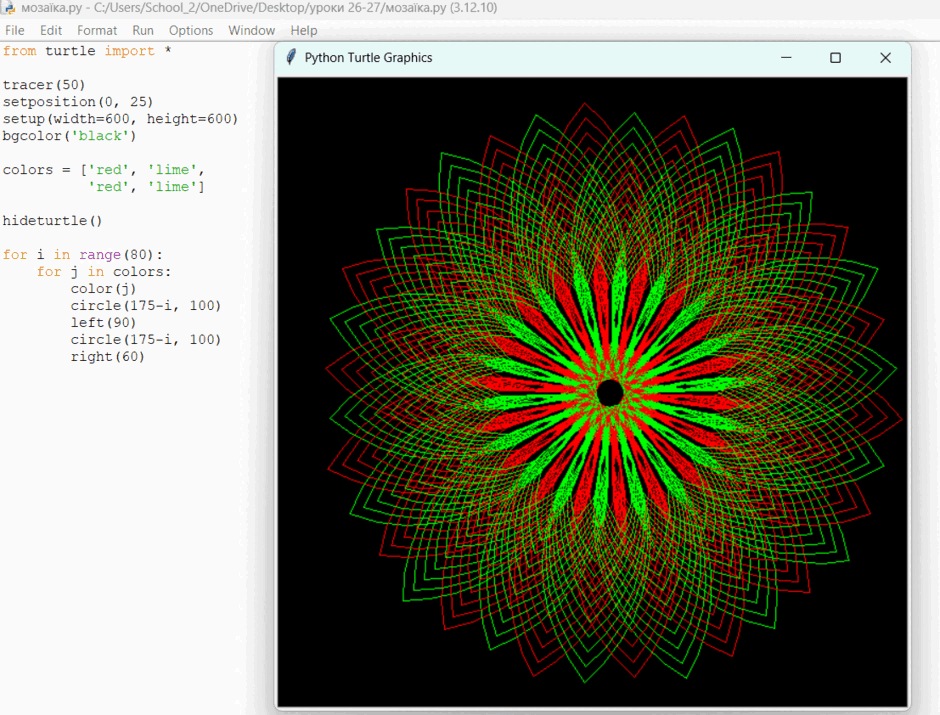Click the 'setup(width=600, height=600)' line
This screenshot has width=940, height=715.
click(120, 119)
